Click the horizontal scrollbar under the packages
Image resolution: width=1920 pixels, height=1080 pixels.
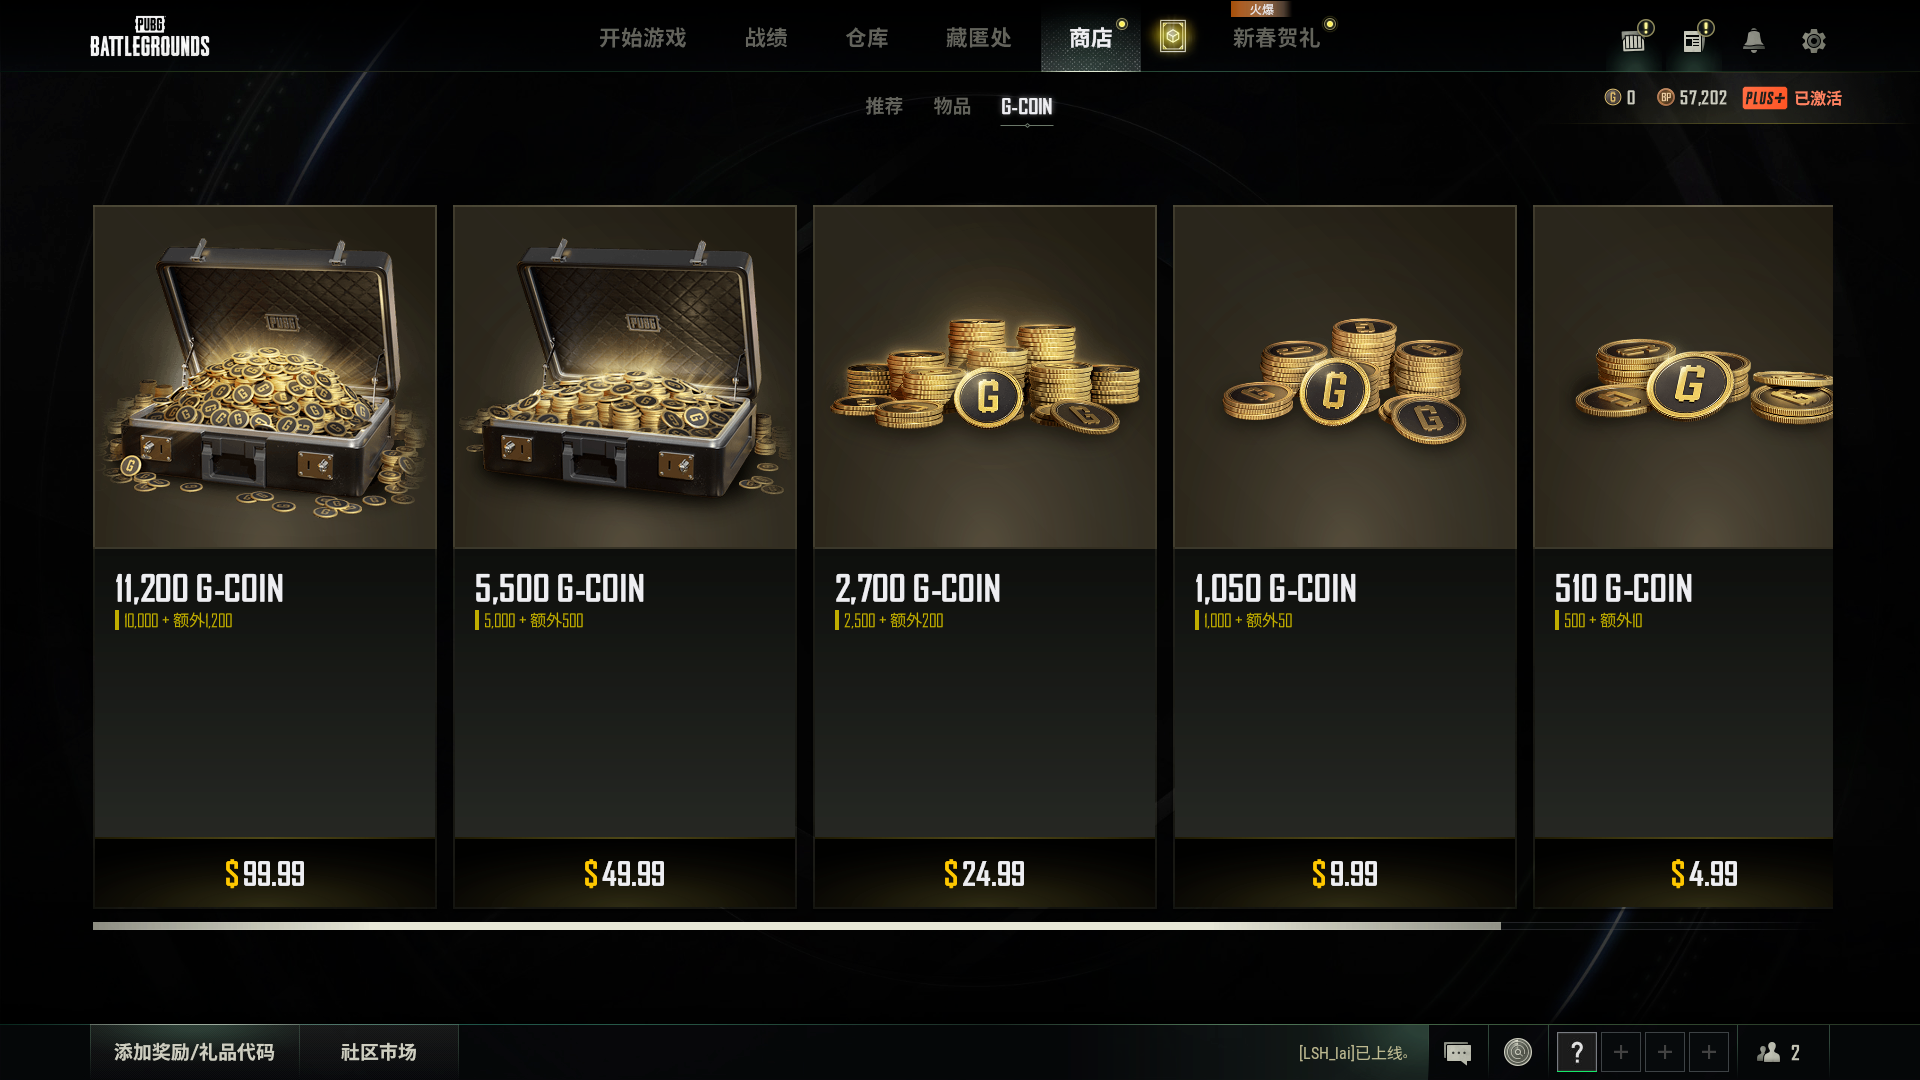[797, 926]
